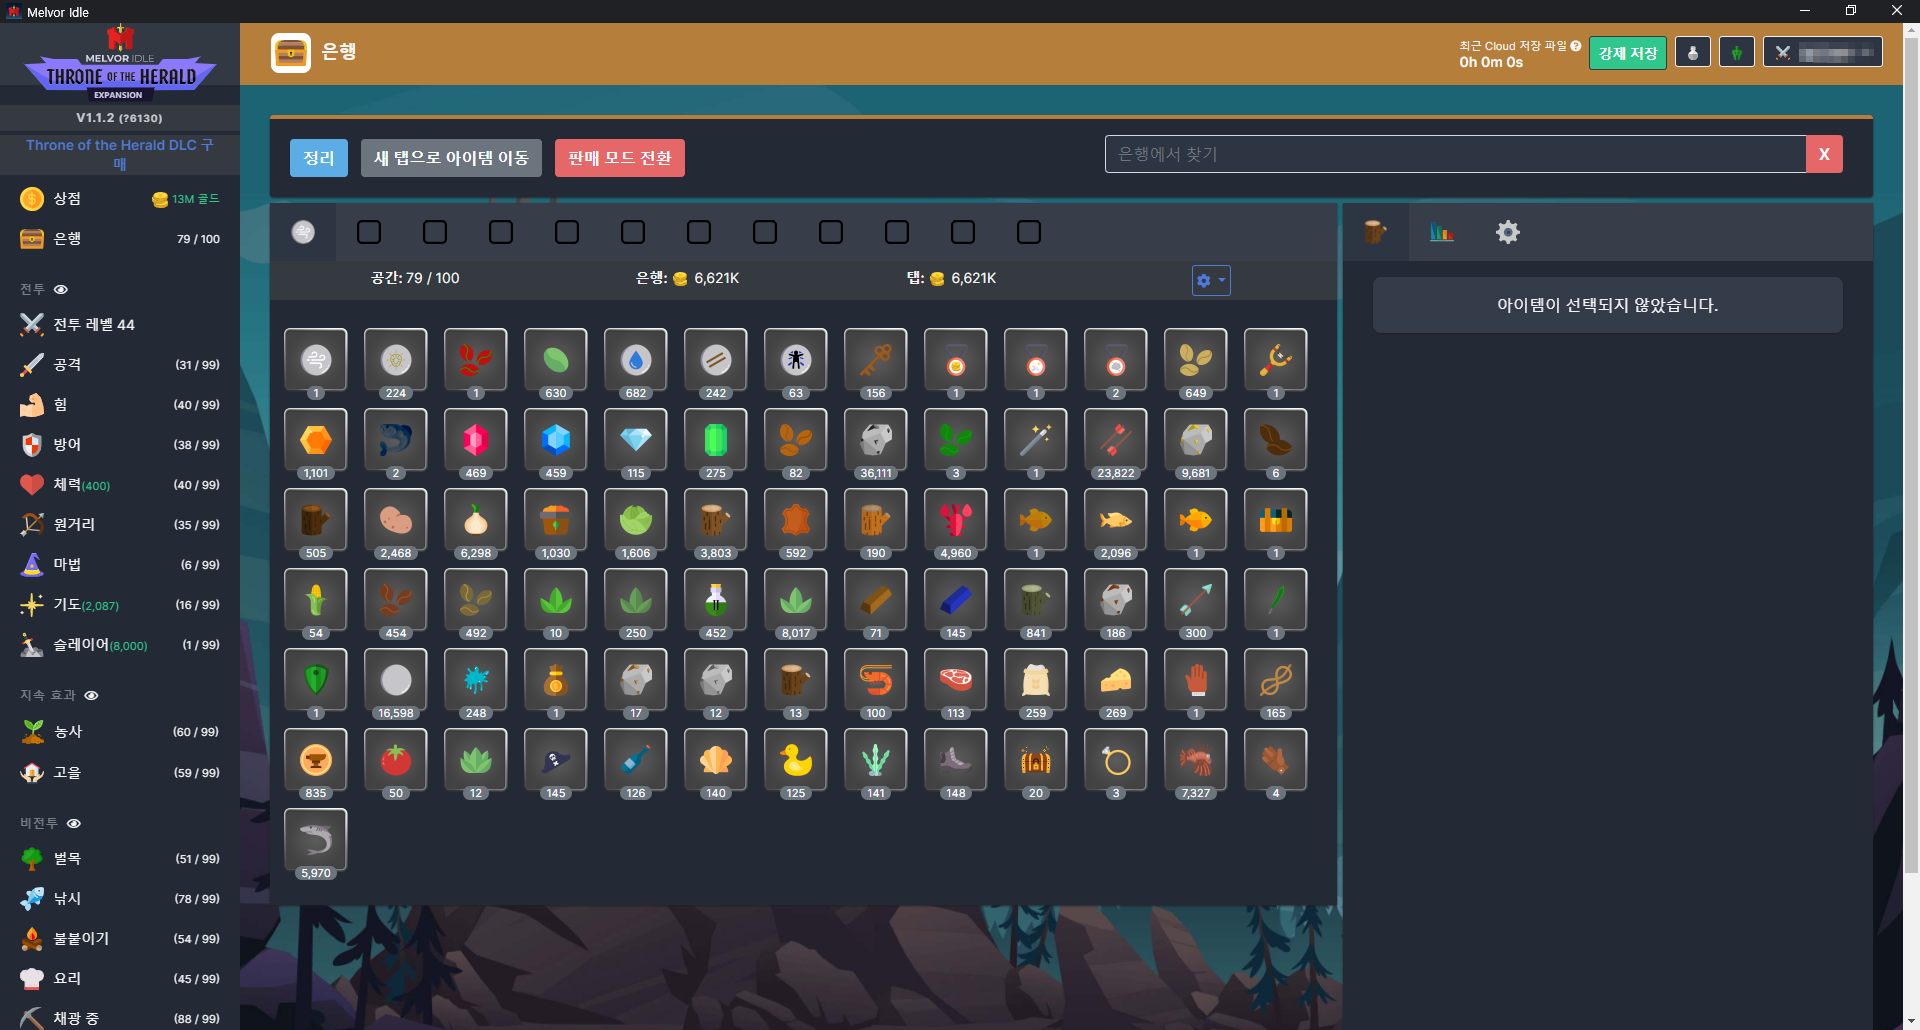Image resolution: width=1920 pixels, height=1030 pixels.
Task: Click the 정리 sort button
Action: coord(319,158)
